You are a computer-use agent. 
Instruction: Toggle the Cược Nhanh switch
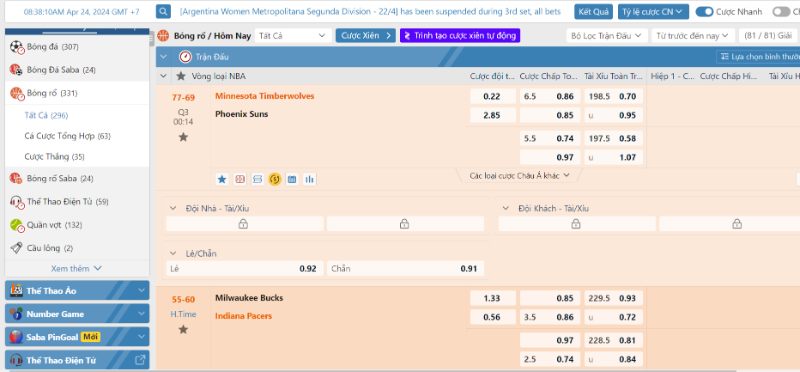click(x=704, y=12)
